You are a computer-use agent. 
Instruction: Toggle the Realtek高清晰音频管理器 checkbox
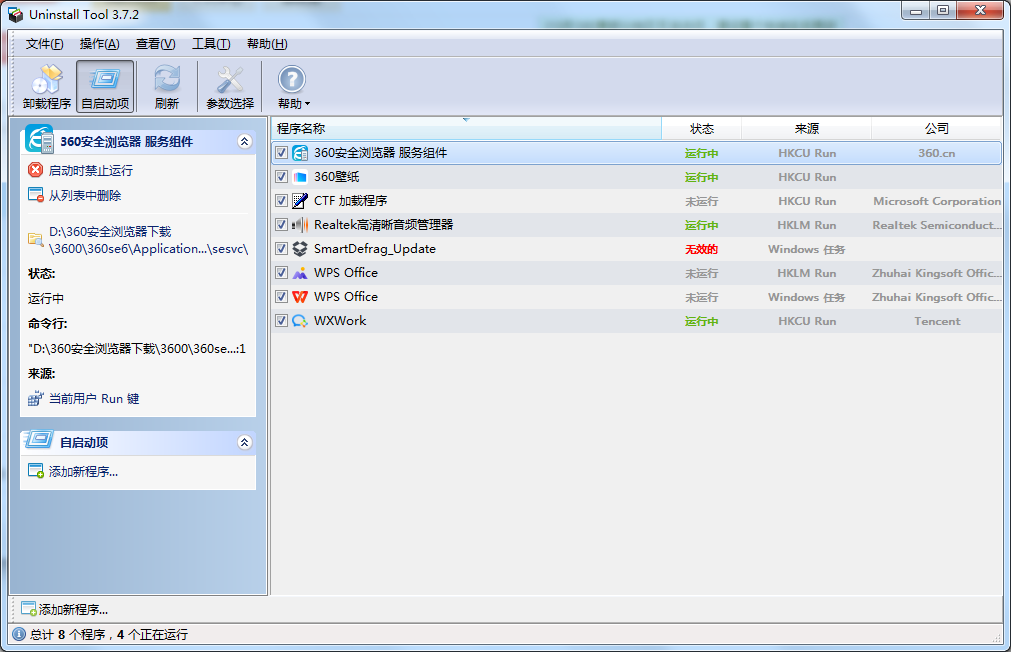click(281, 224)
